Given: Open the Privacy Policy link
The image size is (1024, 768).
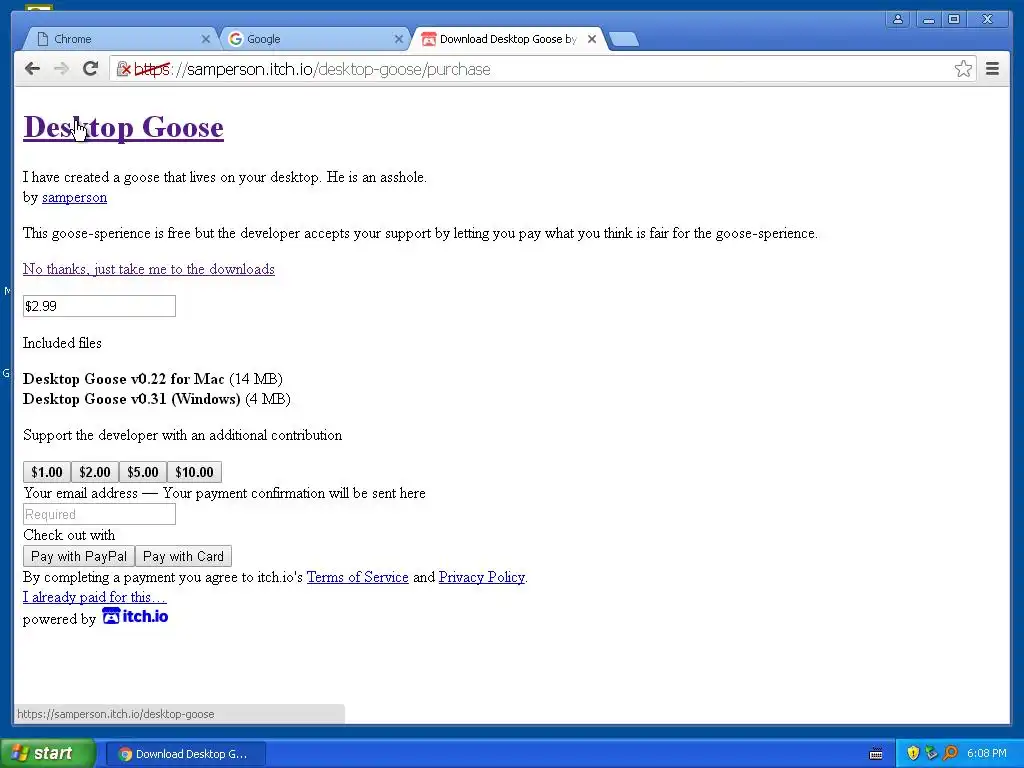Looking at the screenshot, I should click(x=482, y=577).
